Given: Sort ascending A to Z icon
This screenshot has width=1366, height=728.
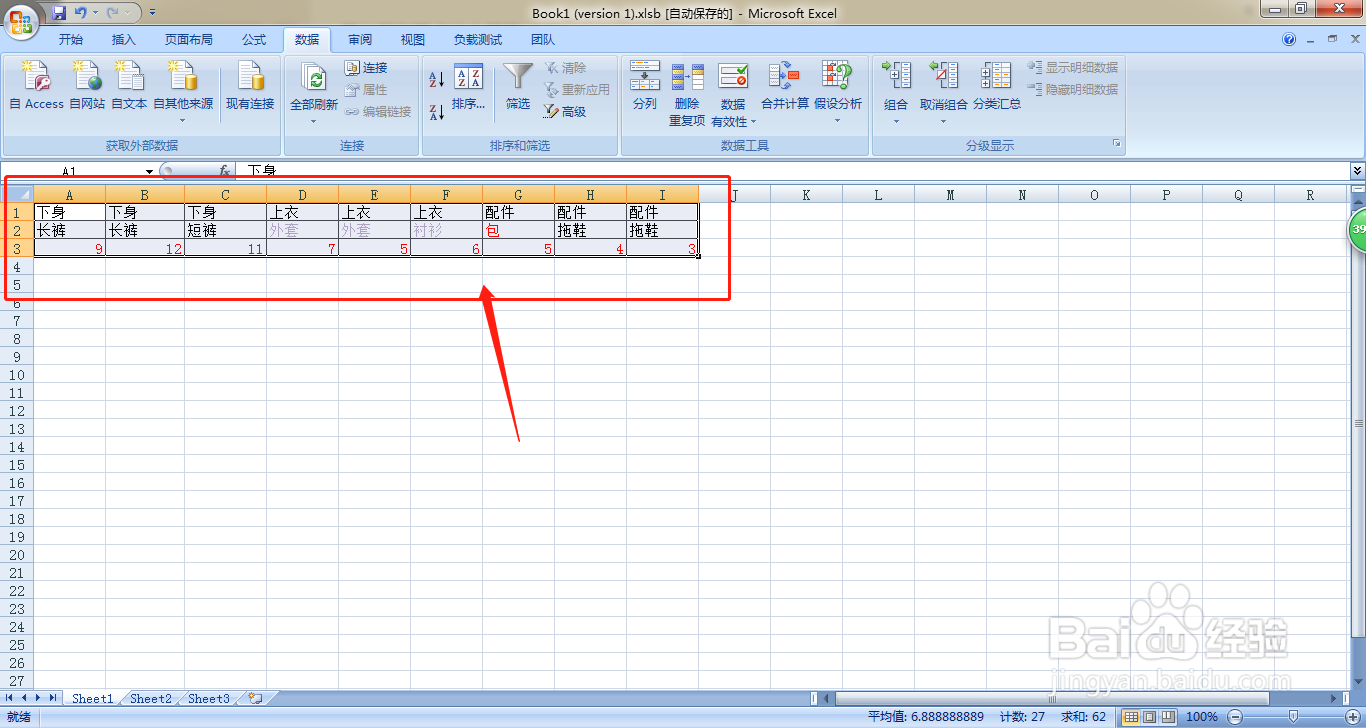Looking at the screenshot, I should click(436, 80).
